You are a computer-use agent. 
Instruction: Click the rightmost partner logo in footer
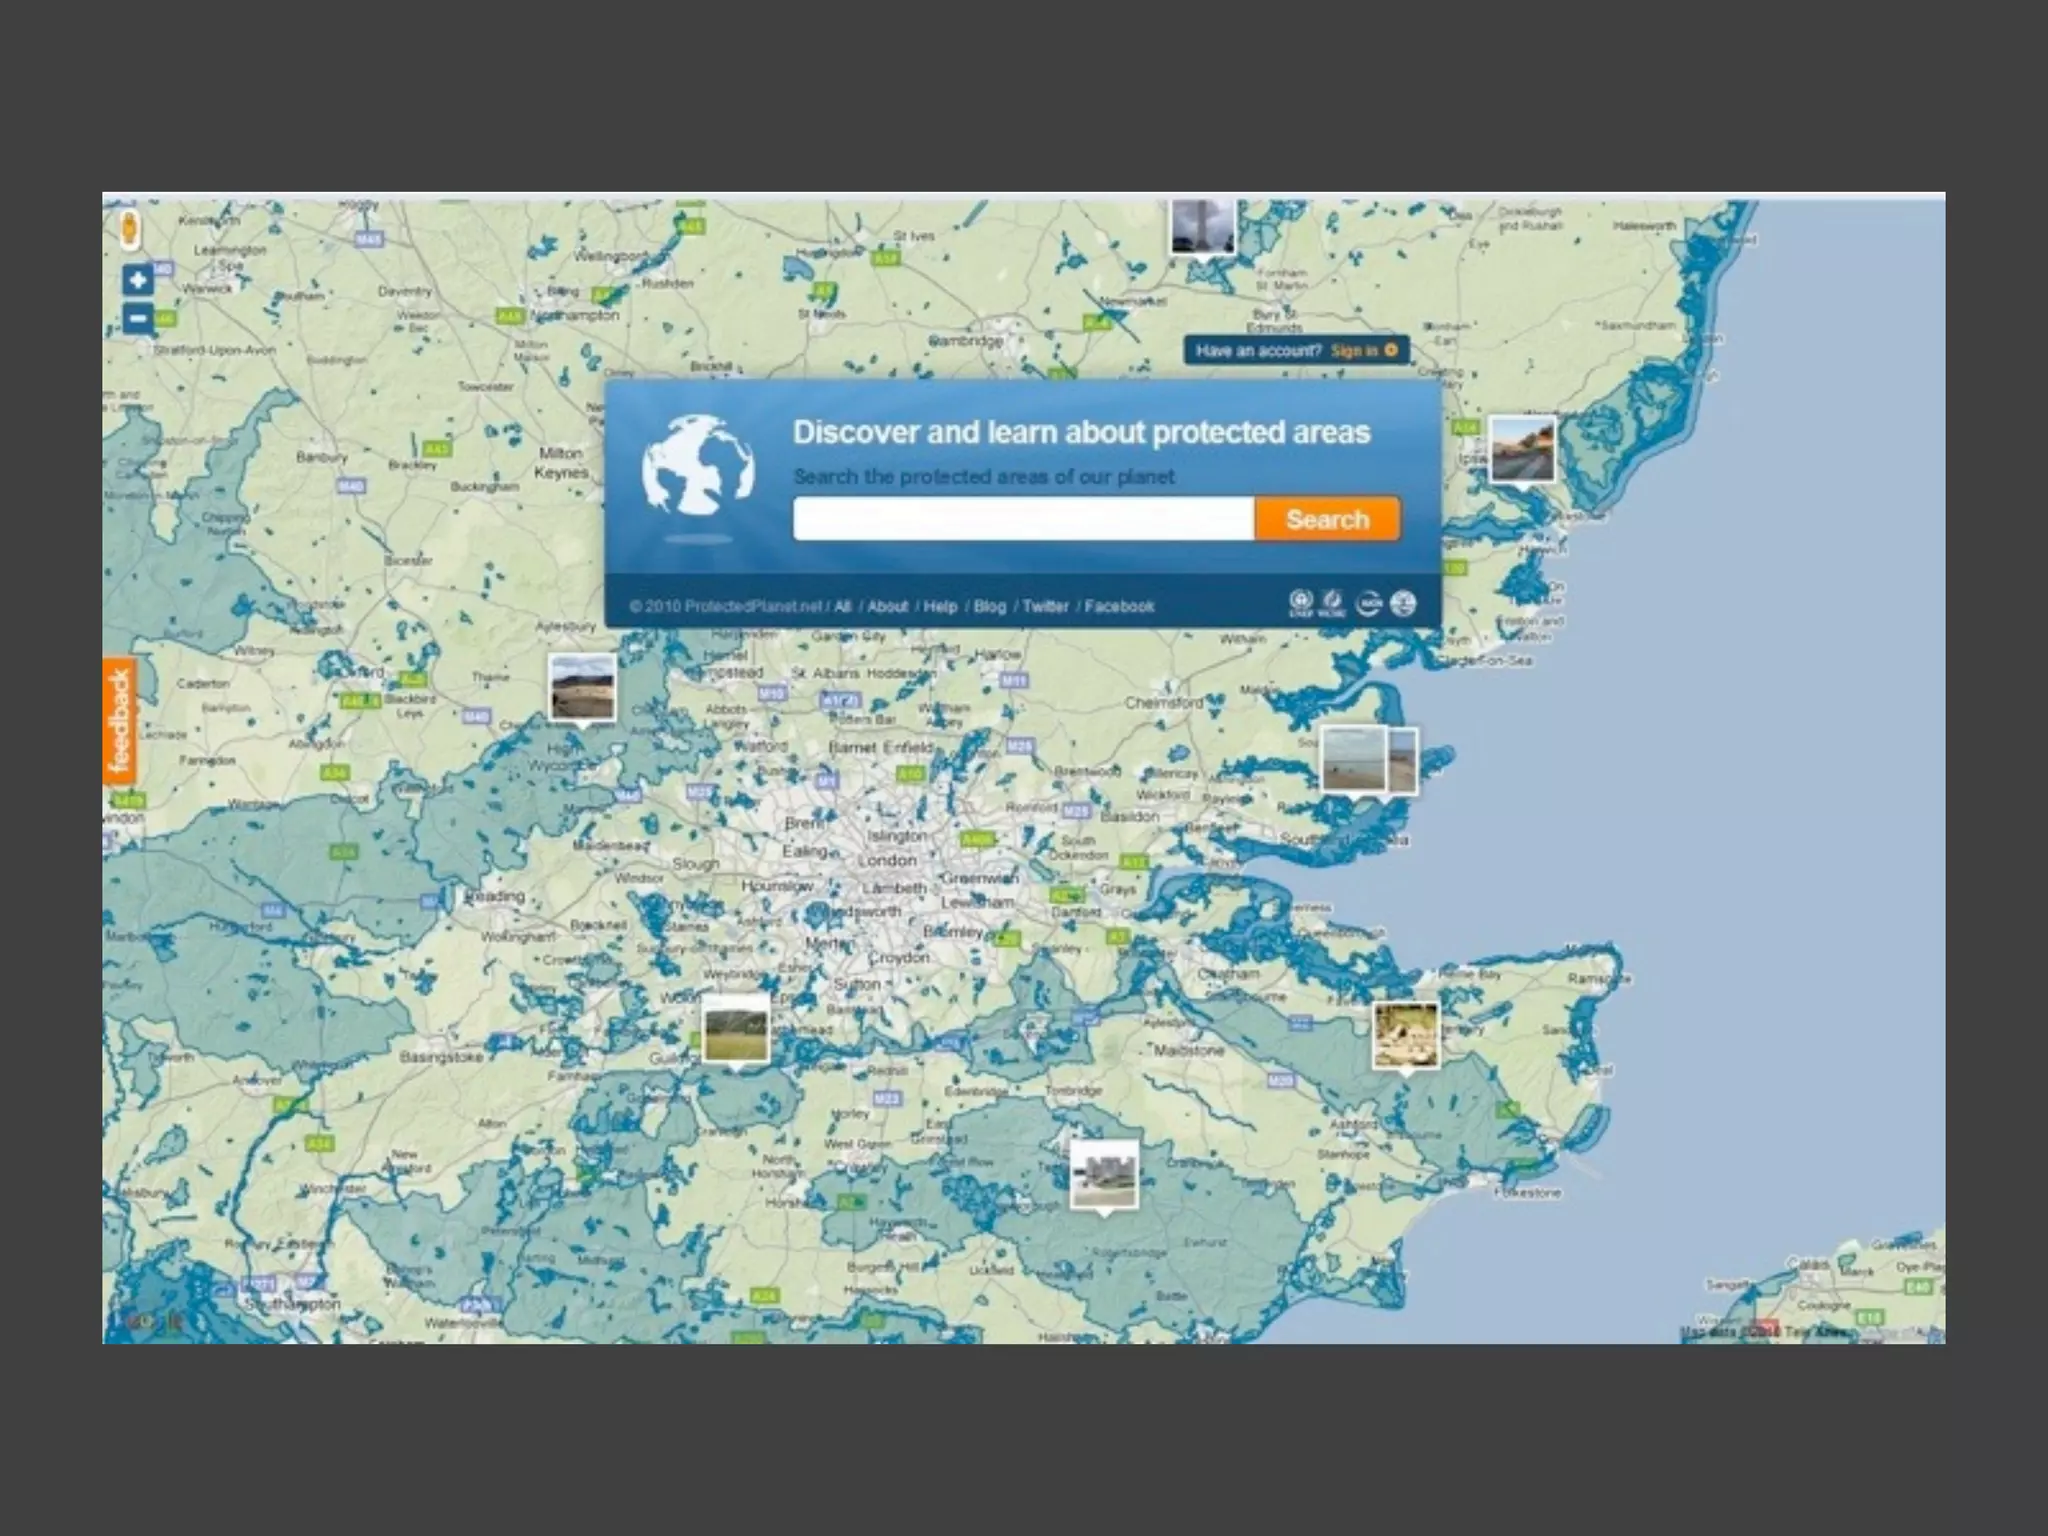point(1403,603)
